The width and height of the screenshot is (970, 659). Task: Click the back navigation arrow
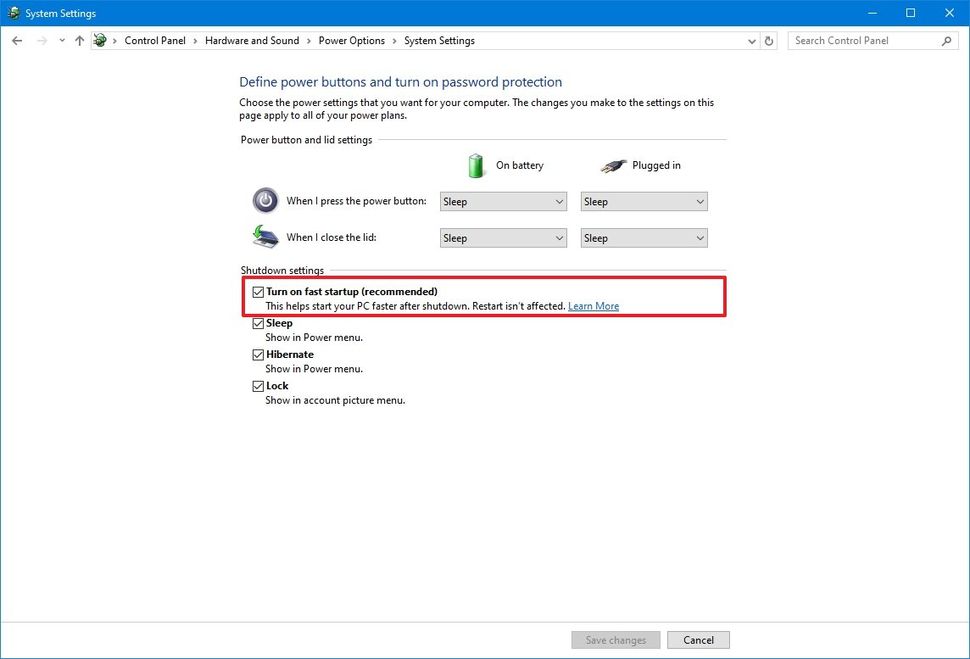point(16,40)
